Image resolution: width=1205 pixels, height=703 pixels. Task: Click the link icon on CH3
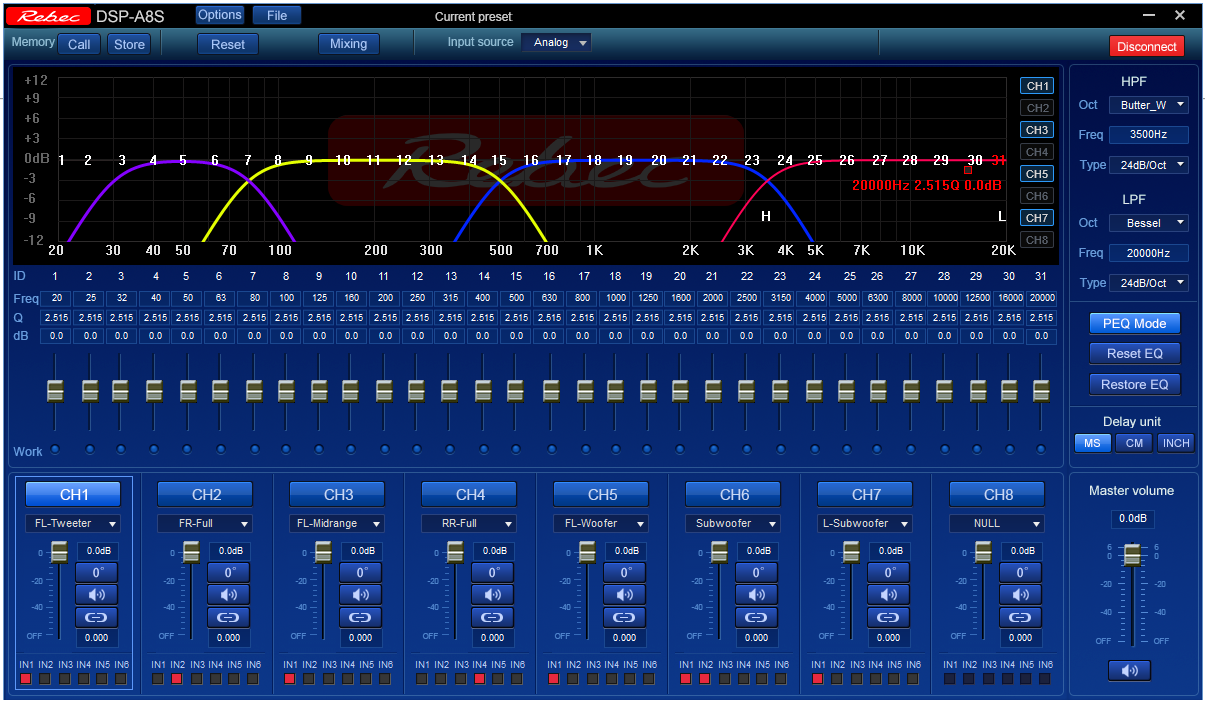tap(360, 617)
